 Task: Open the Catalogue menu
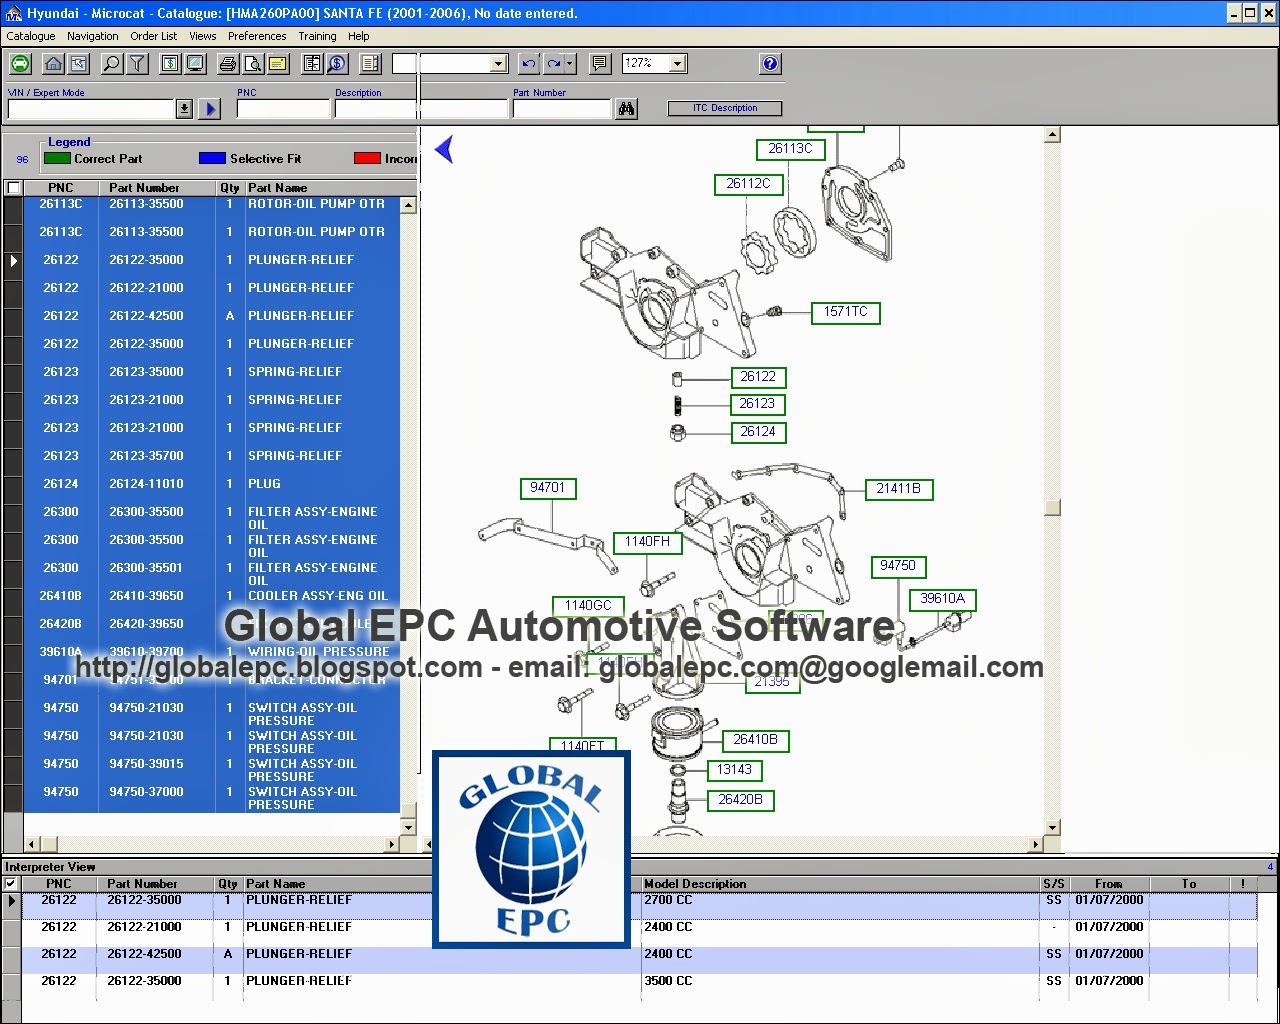31,36
